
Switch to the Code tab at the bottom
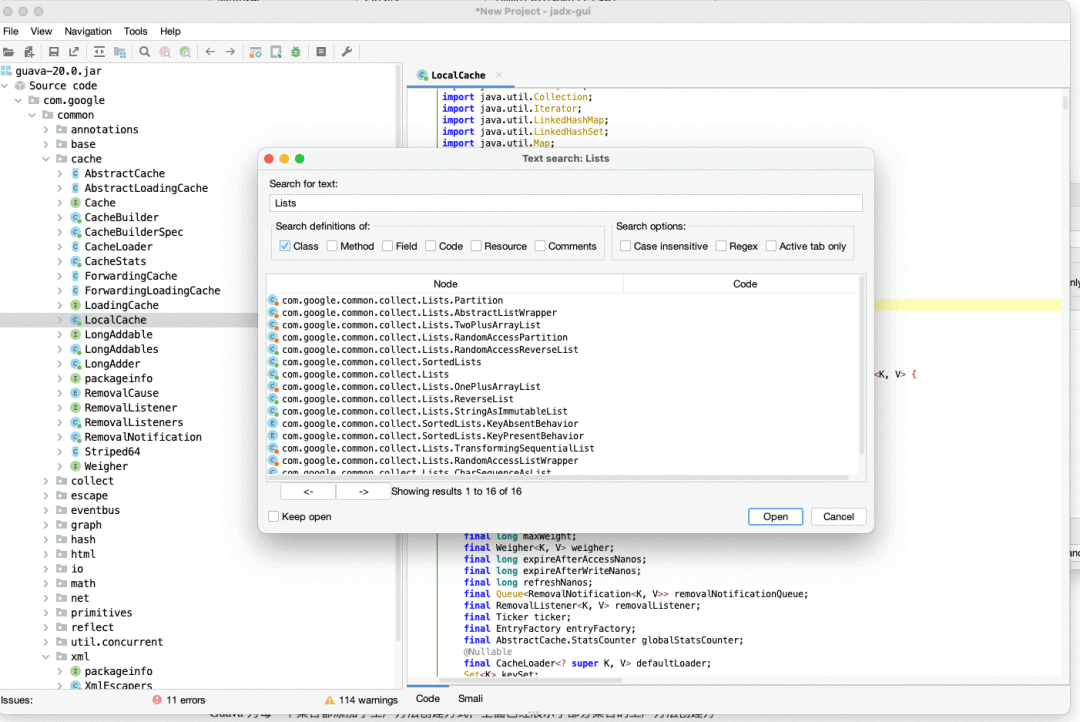(428, 699)
